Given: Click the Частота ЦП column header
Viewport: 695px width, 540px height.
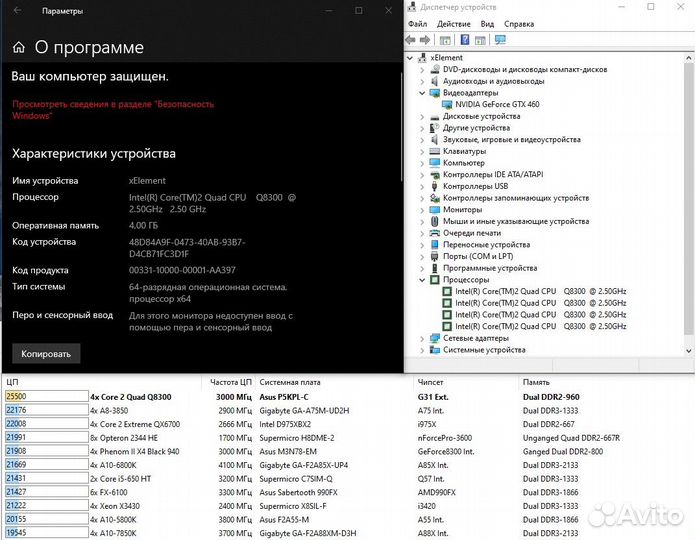Looking at the screenshot, I should coord(230,382).
